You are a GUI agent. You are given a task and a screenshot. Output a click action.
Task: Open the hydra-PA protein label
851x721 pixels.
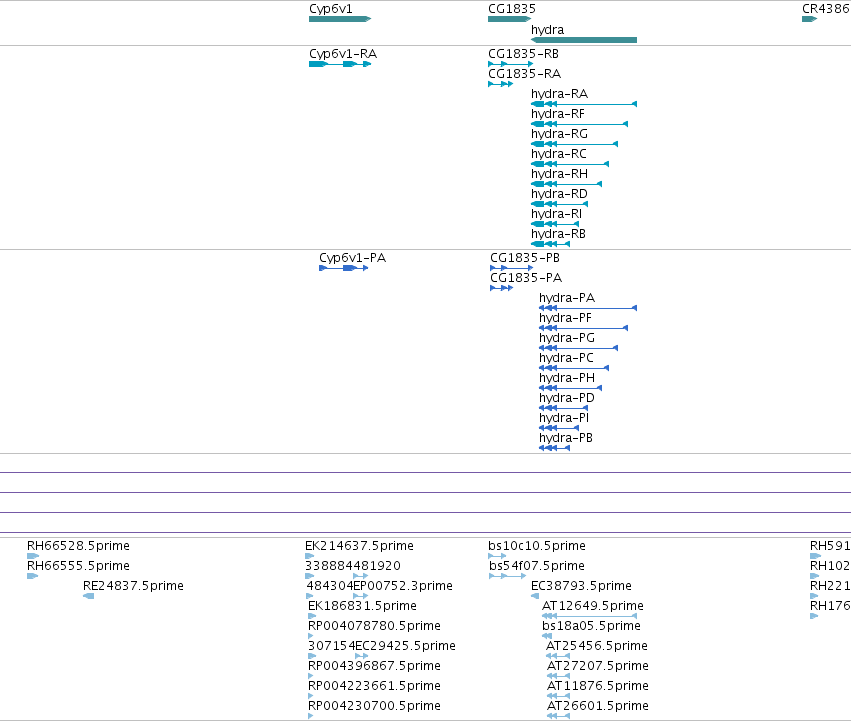[x=567, y=298]
